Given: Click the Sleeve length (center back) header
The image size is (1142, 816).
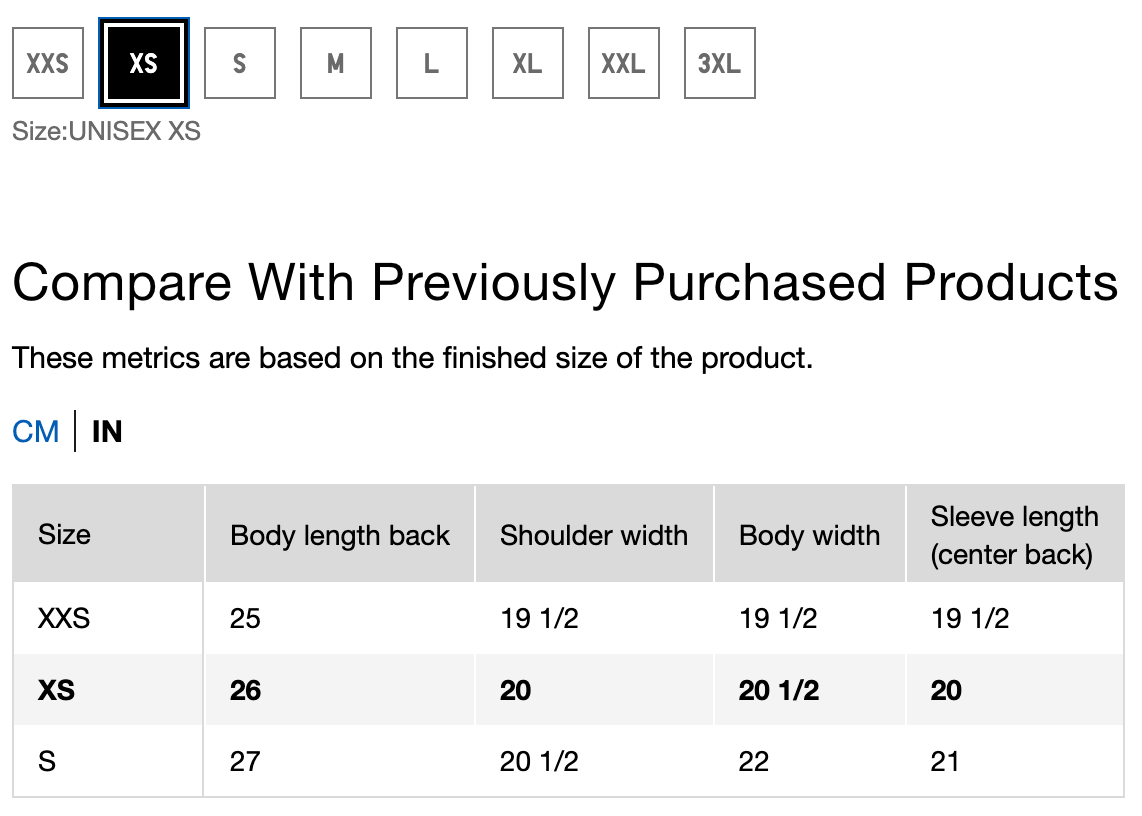Looking at the screenshot, I should pos(1015,534).
